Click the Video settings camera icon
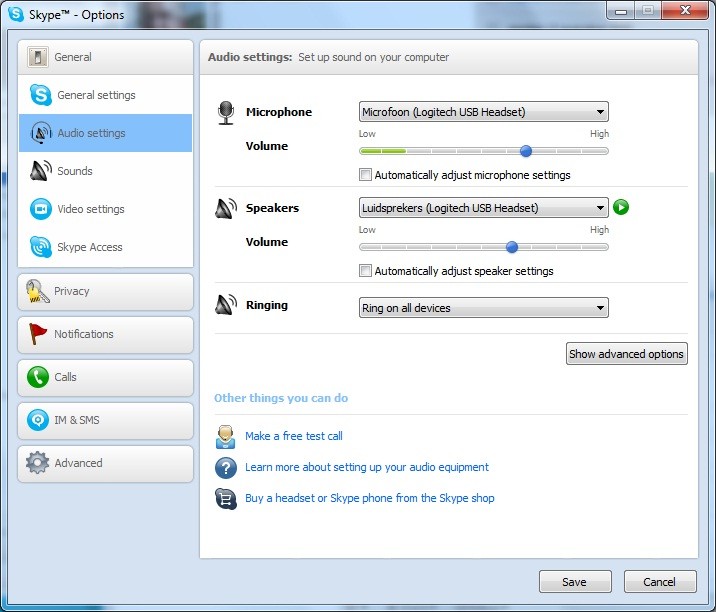The height and width of the screenshot is (612, 716). pyautogui.click(x=41, y=209)
